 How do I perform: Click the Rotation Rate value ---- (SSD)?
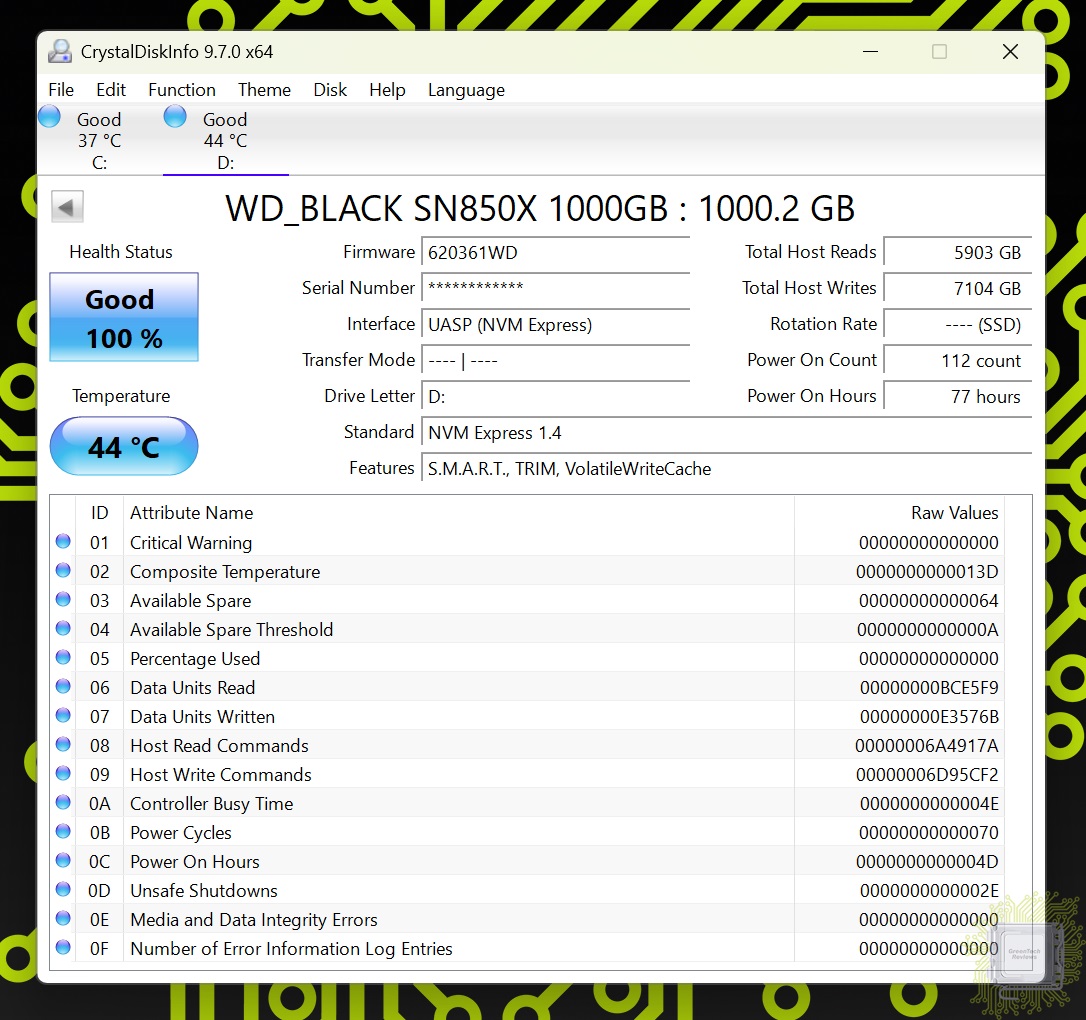[x=958, y=325]
